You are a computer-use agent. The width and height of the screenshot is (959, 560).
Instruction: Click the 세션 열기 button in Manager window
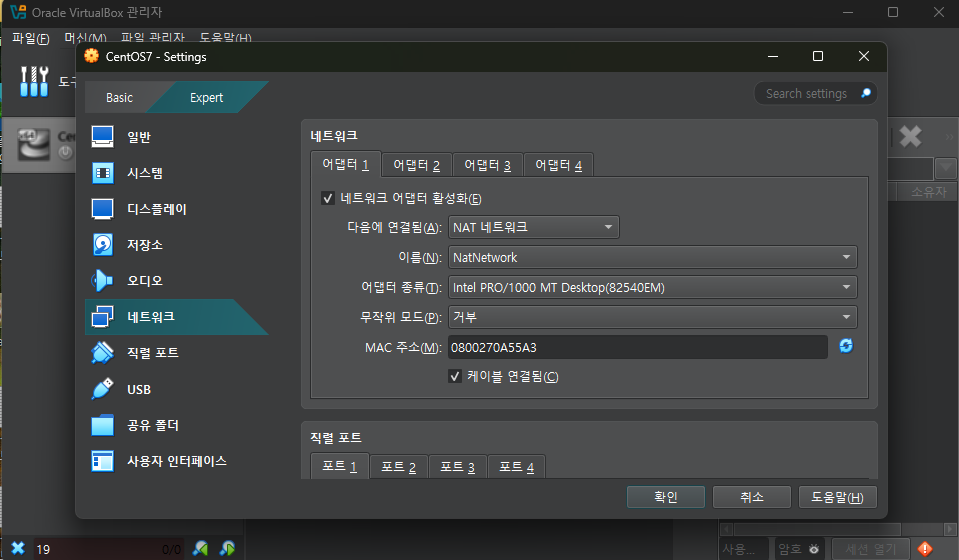870,549
